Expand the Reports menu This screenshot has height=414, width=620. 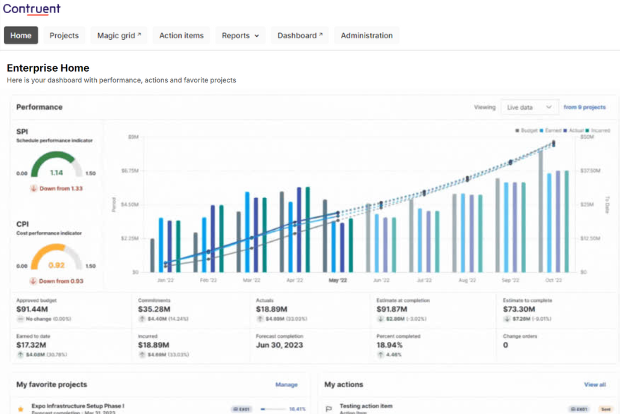coord(240,36)
